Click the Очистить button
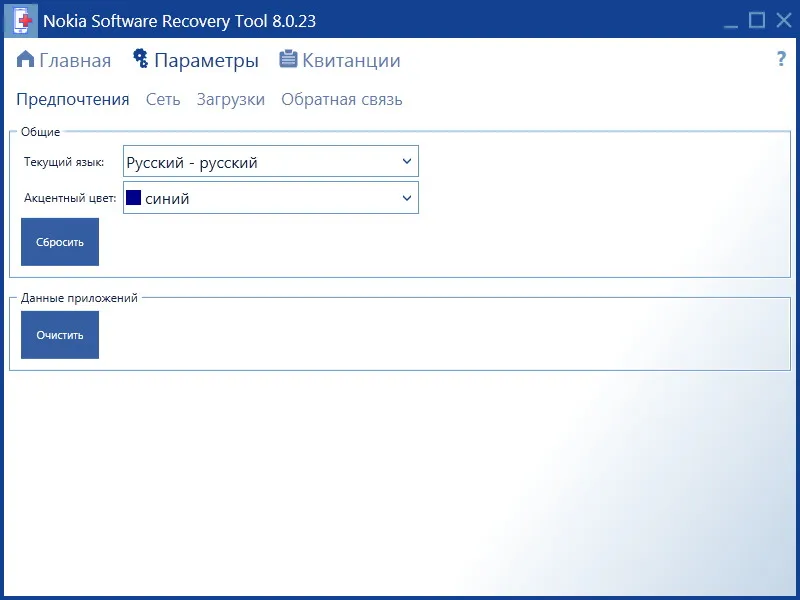800x600 pixels. (x=60, y=335)
